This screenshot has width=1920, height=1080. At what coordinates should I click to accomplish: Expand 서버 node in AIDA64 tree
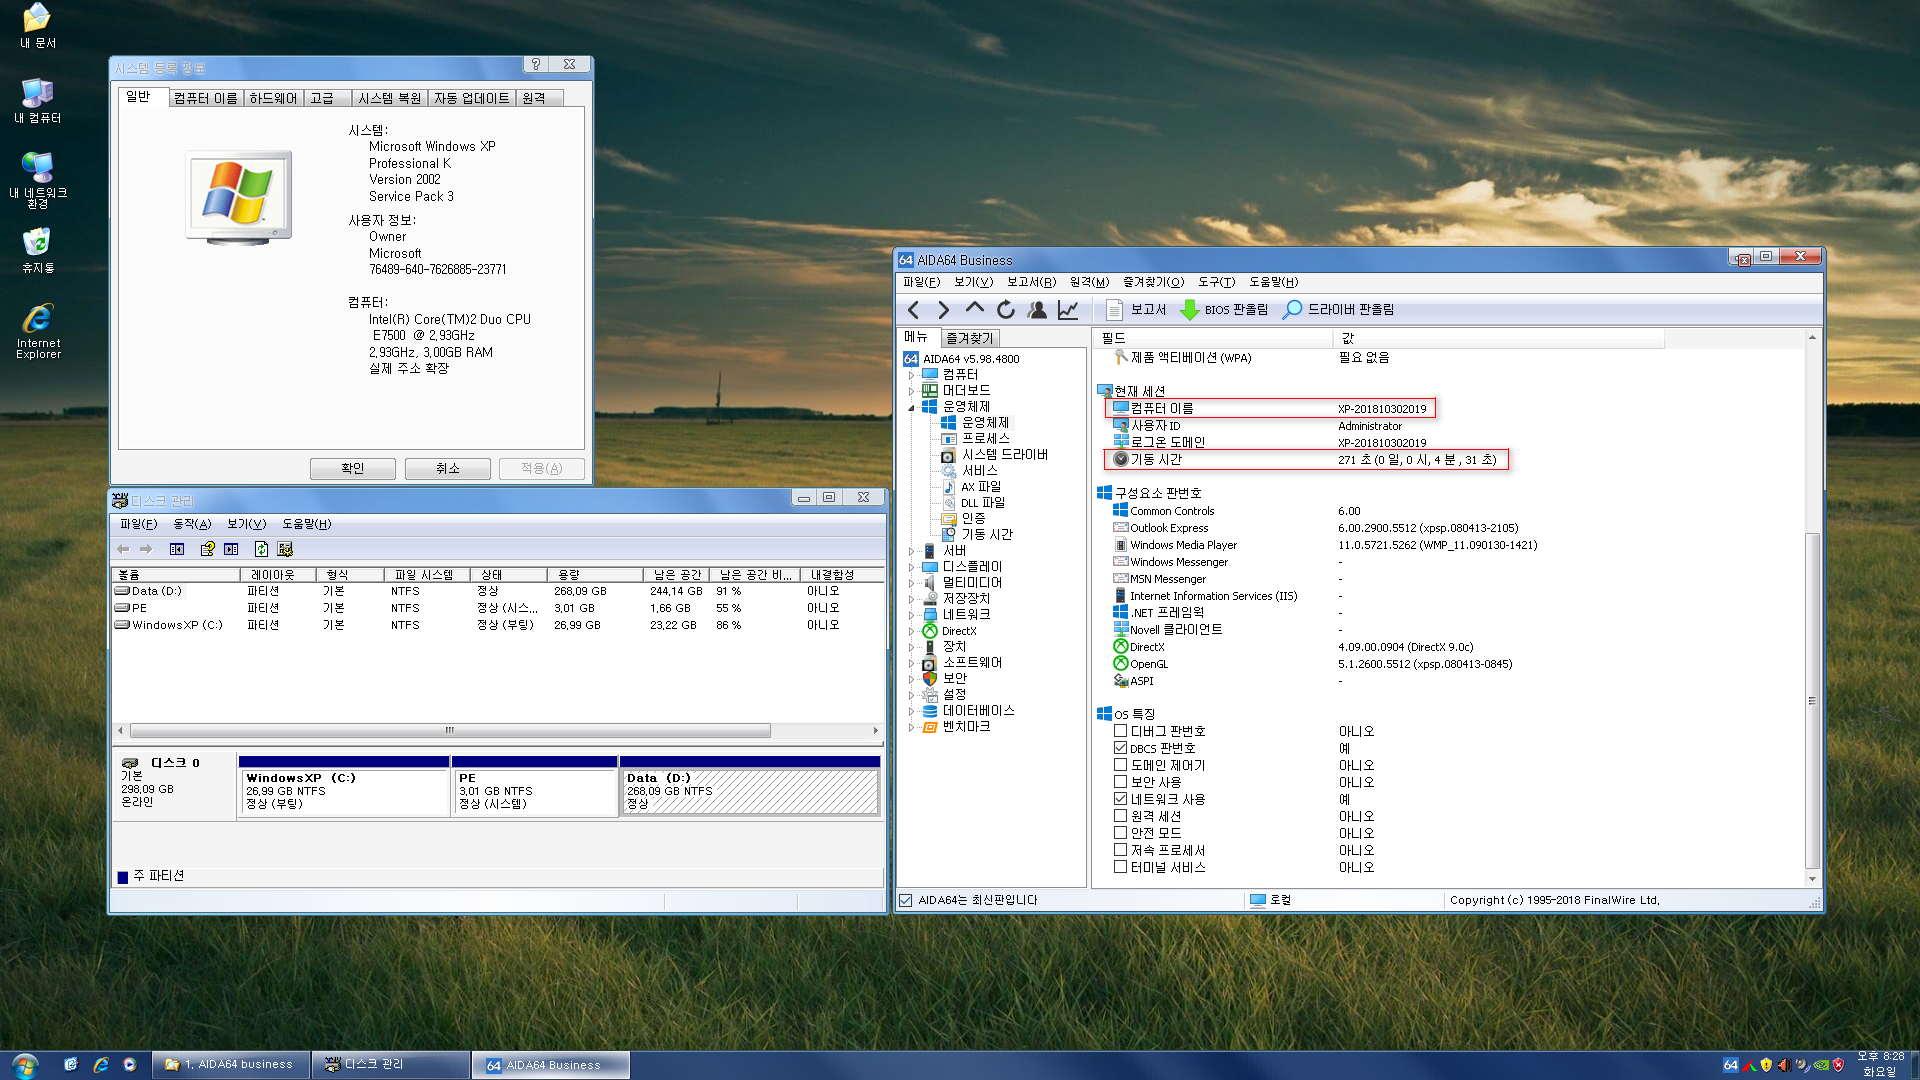tap(911, 551)
